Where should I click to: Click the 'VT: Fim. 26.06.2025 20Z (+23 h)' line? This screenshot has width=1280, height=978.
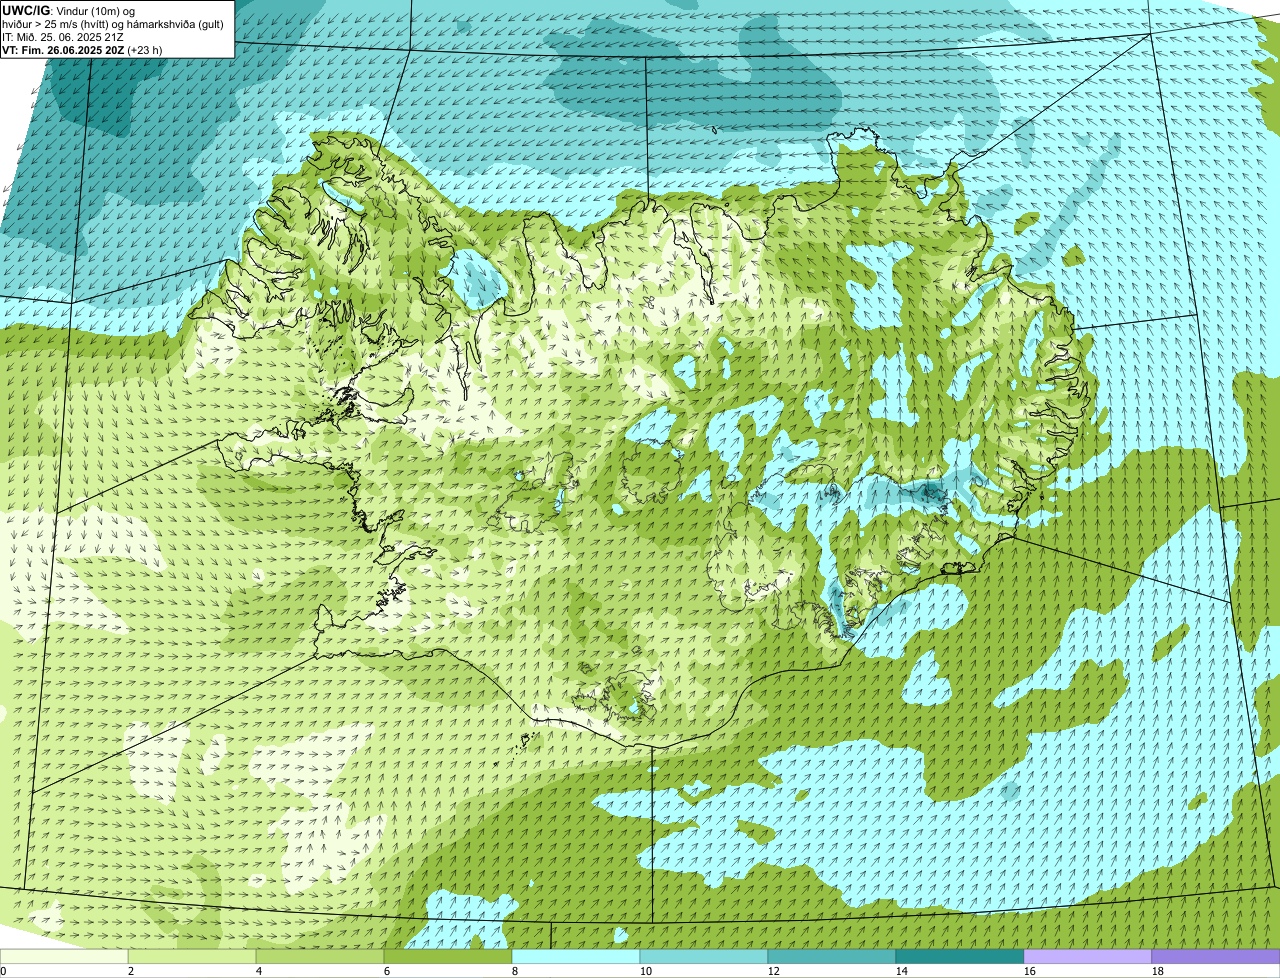point(82,50)
